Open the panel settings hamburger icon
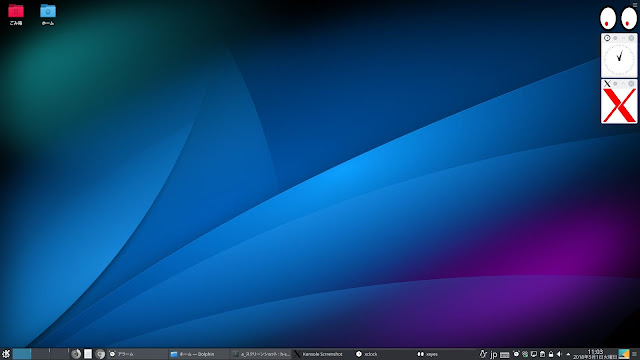 pyautogui.click(x=635, y=354)
